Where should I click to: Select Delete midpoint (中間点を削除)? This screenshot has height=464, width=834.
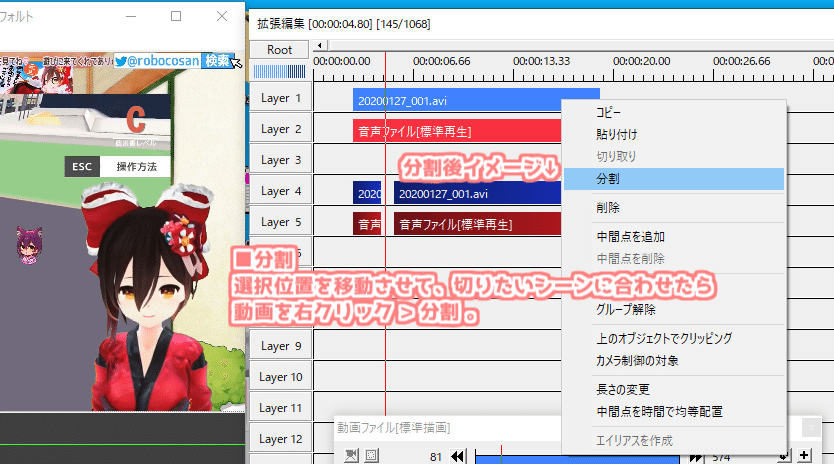630,259
